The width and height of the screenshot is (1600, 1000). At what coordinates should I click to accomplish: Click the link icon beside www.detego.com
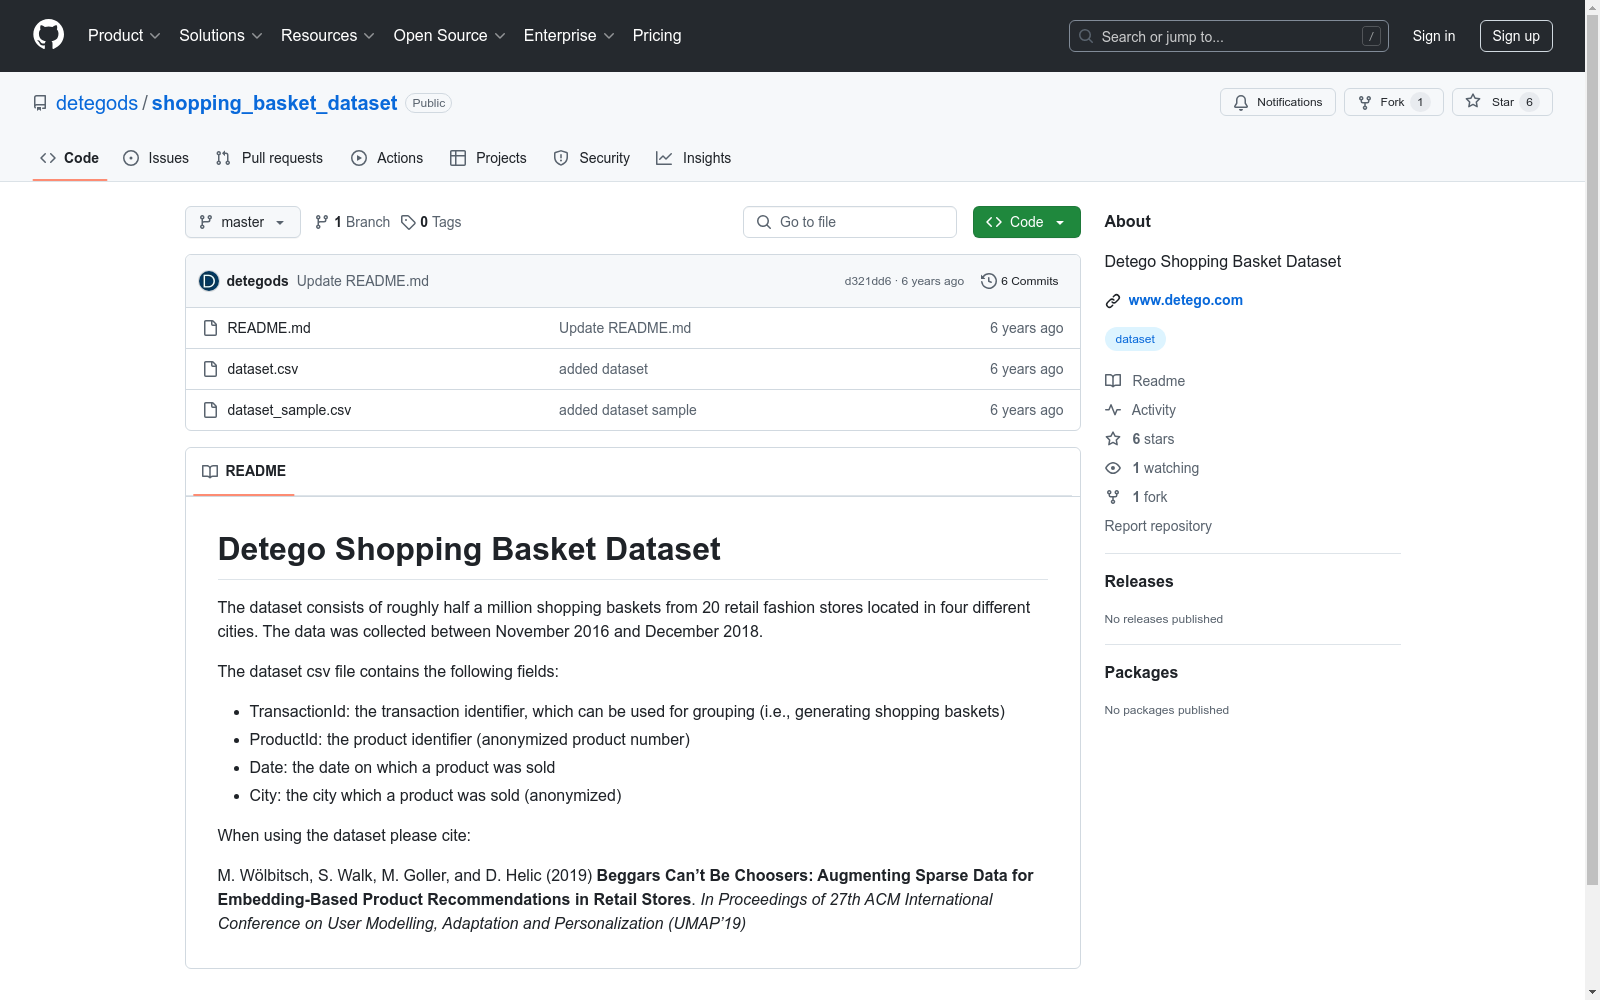click(1113, 301)
